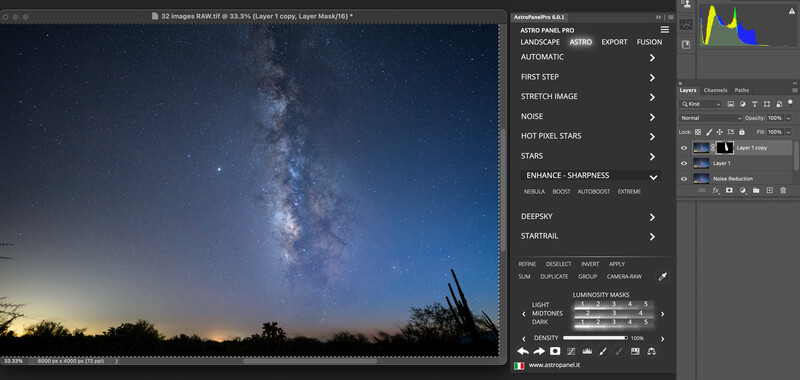Switch to the LANDSCAPE tab
Image resolution: width=800 pixels, height=380 pixels.
point(540,42)
